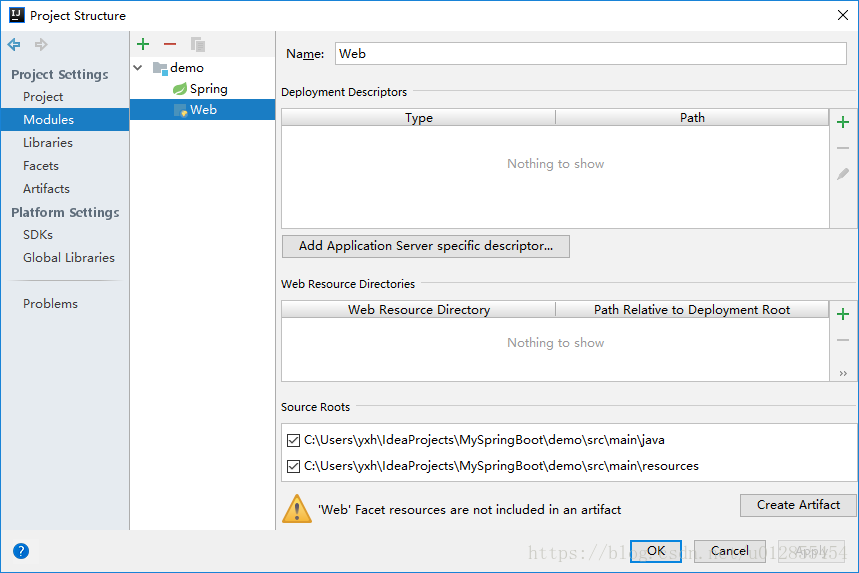Click the Apply button
This screenshot has width=859, height=573.
811,551
